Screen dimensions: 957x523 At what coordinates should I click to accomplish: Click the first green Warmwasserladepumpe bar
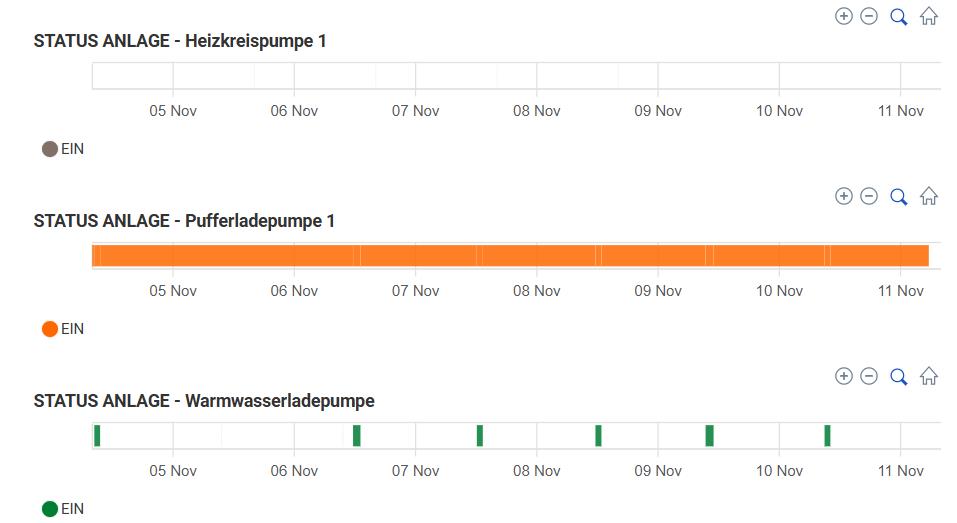(x=97, y=436)
